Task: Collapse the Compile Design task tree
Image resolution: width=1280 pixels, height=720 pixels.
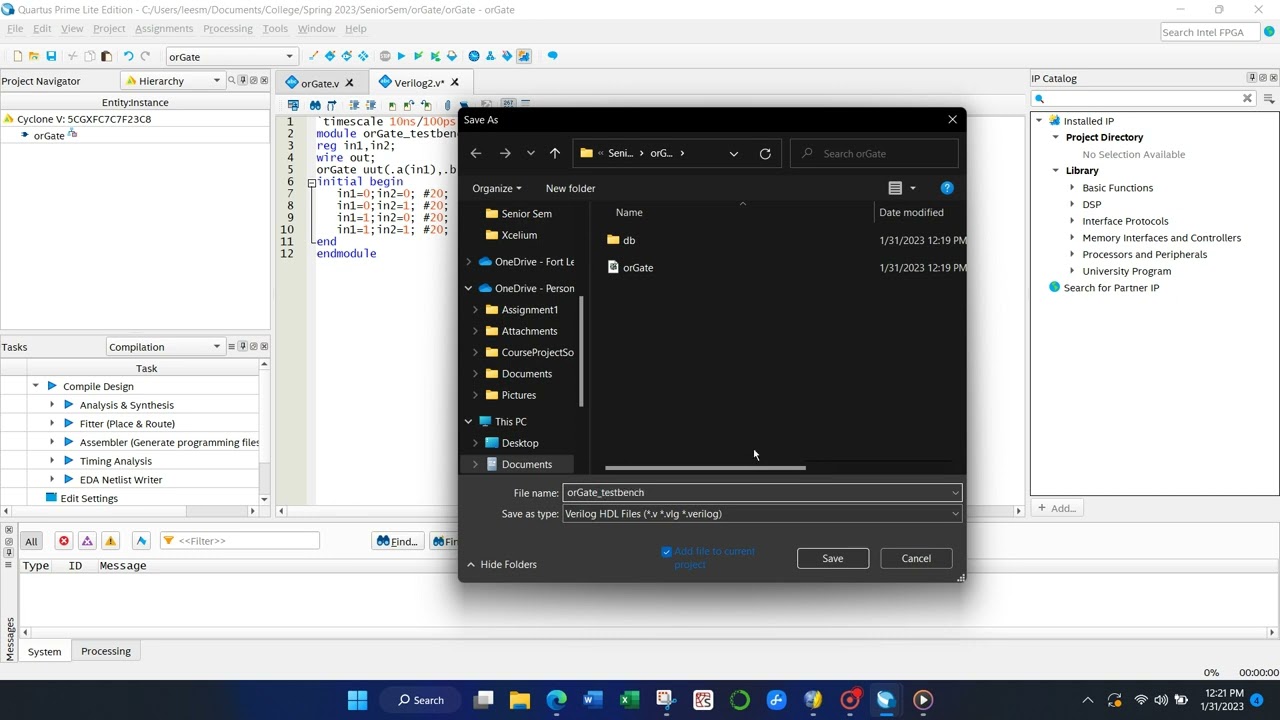Action: coord(35,386)
